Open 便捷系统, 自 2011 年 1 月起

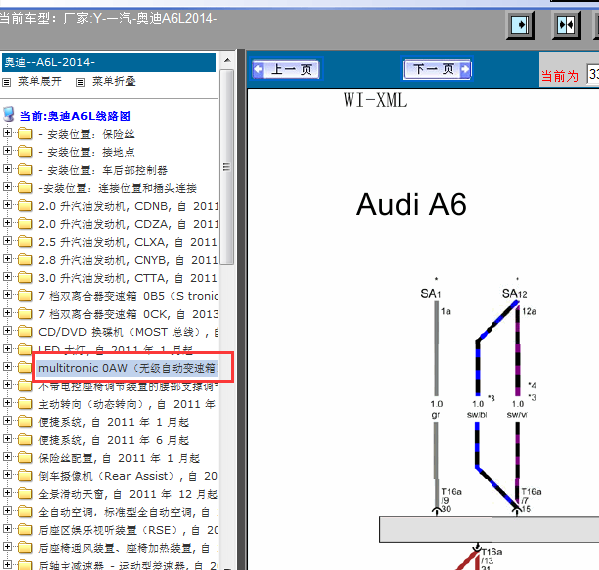tap(113, 422)
